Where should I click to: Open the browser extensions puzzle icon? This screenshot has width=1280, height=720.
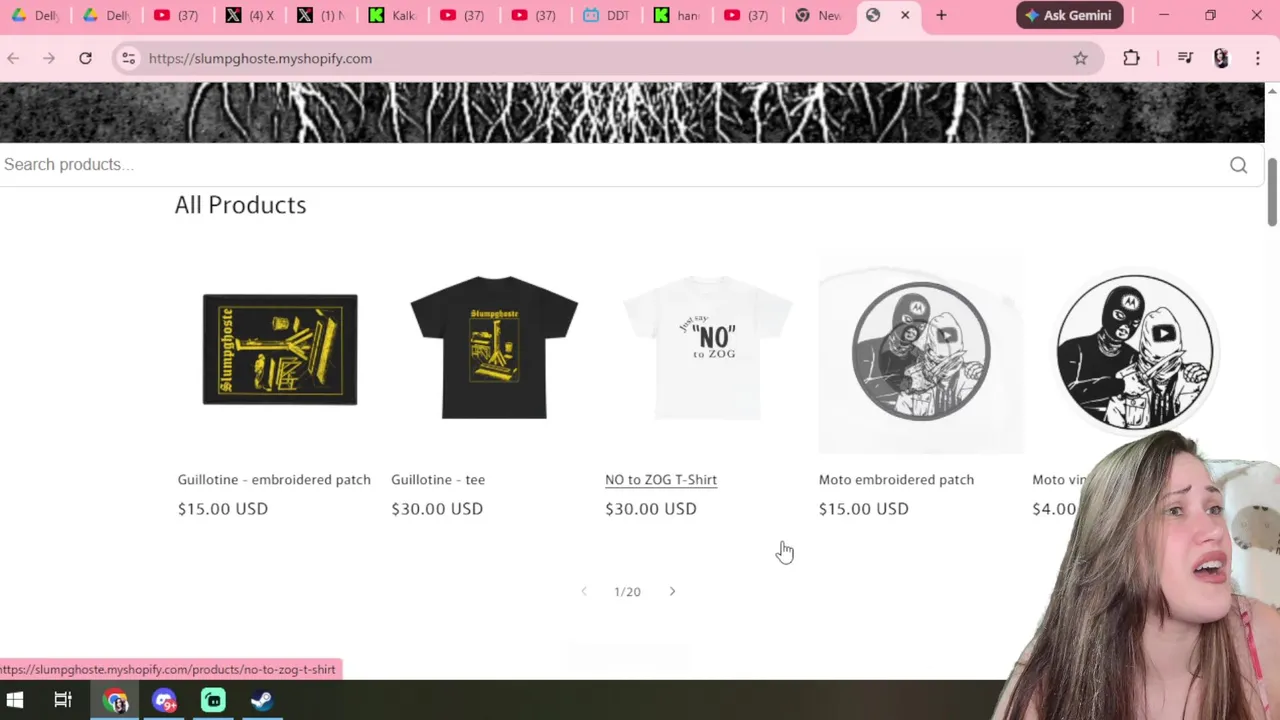pos(1131,58)
